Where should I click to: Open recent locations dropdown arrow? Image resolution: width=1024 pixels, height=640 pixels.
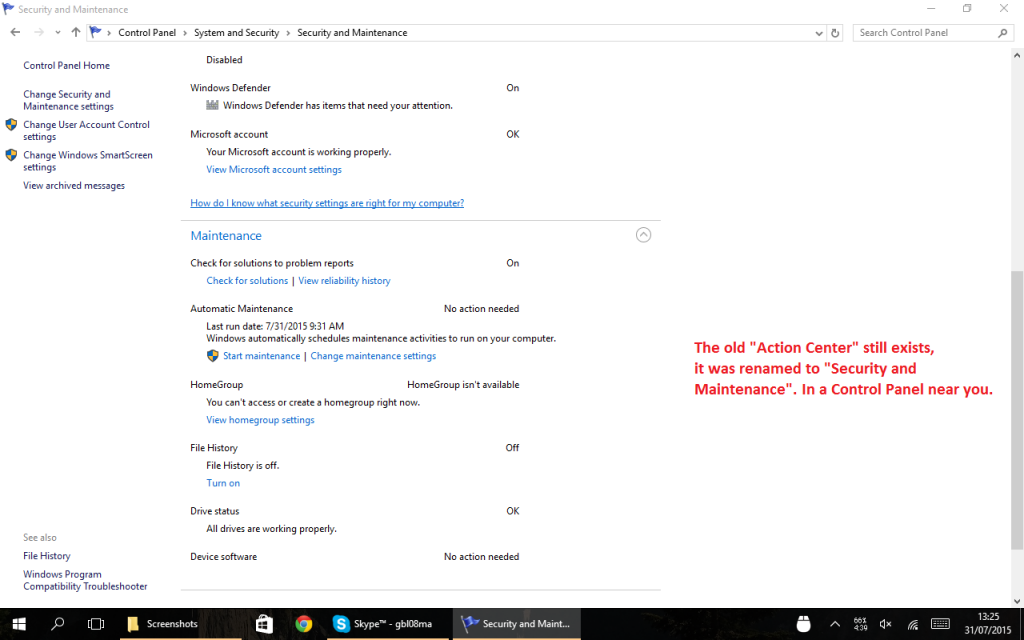tap(57, 33)
